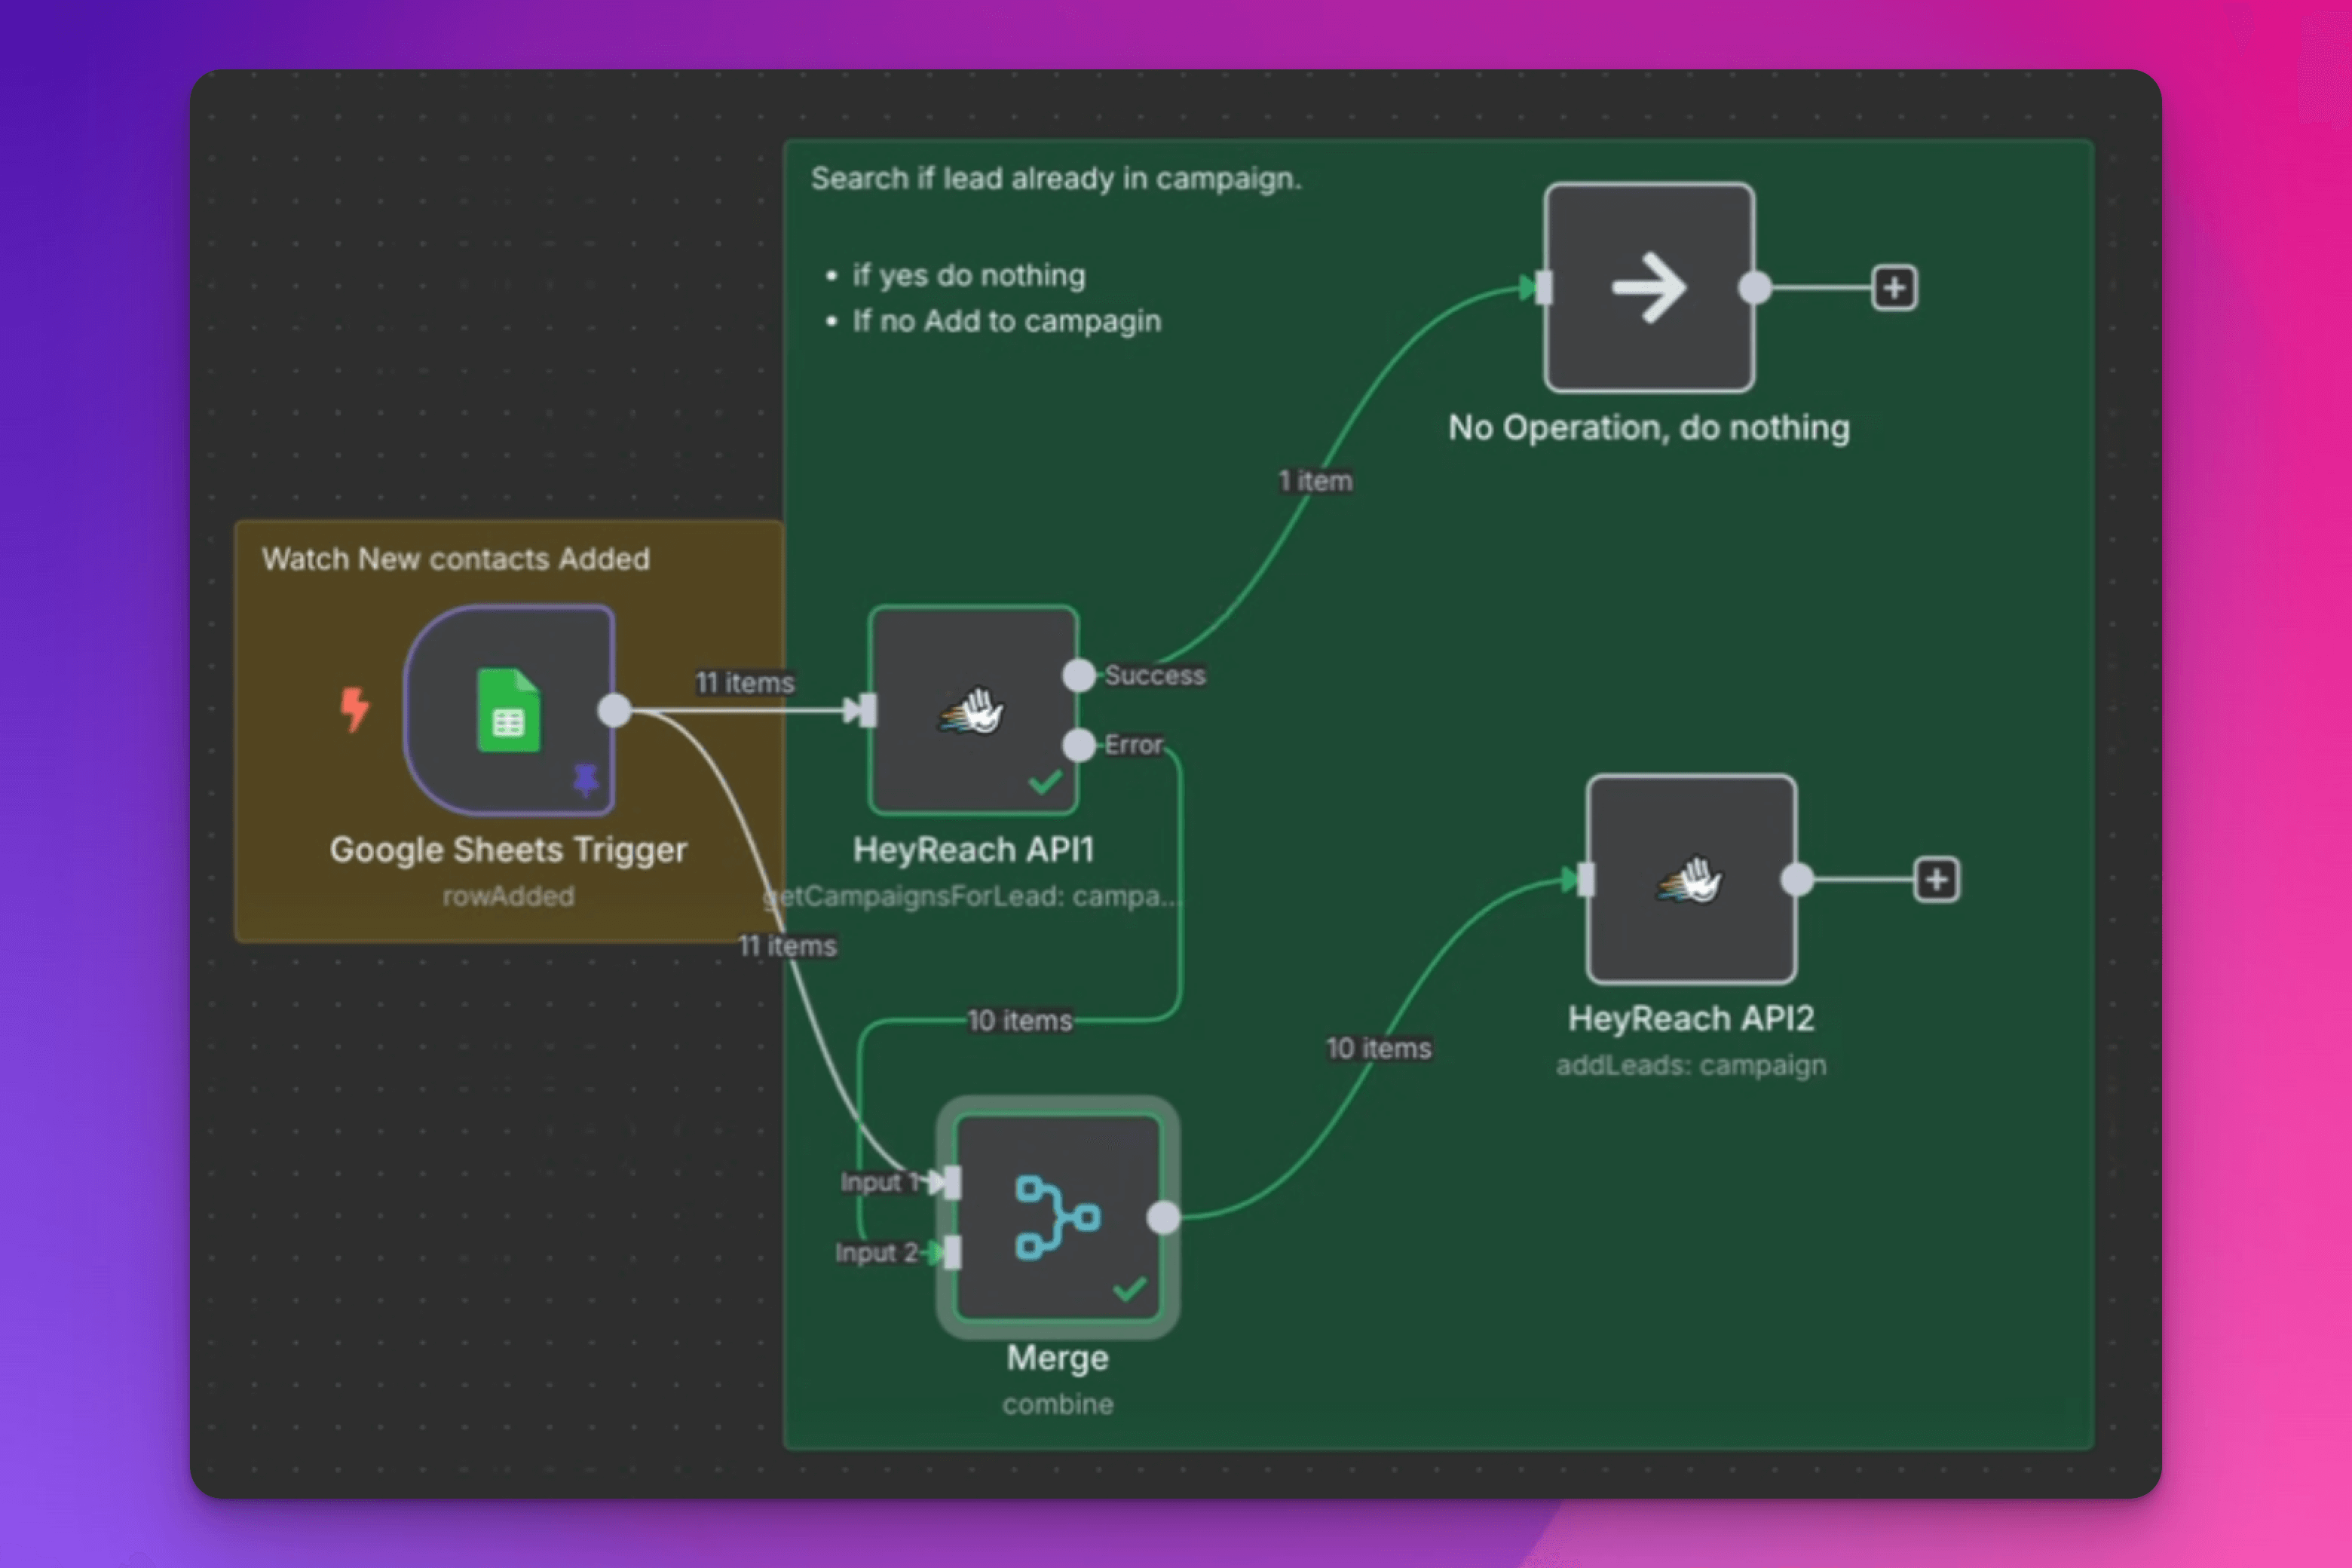2352x1568 pixels.
Task: Click the 'if yes do nothing' bullet text
Action: (x=969, y=275)
